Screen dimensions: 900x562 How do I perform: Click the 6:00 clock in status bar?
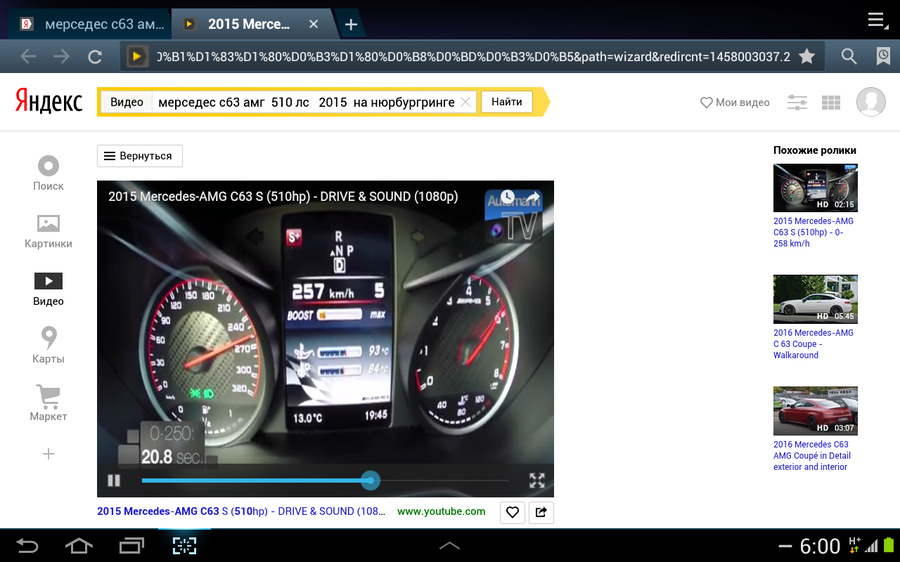click(820, 546)
